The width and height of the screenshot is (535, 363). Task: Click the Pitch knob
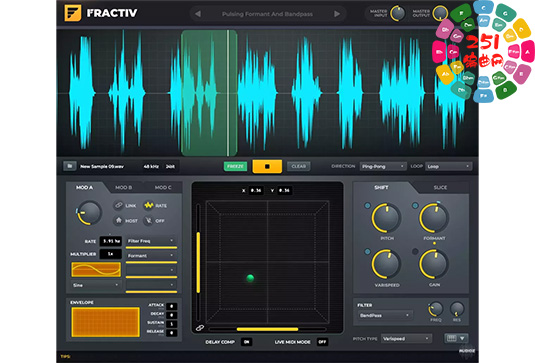click(x=386, y=218)
